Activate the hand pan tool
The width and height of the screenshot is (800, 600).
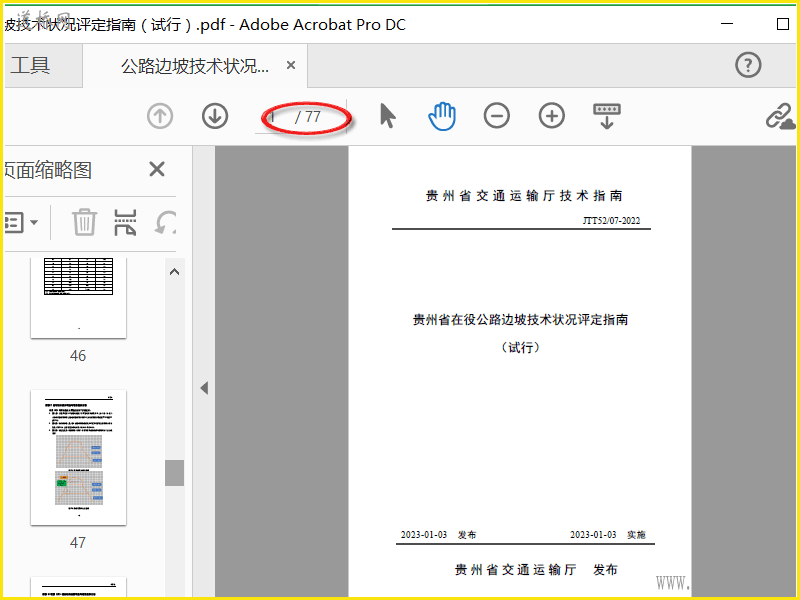tap(442, 116)
